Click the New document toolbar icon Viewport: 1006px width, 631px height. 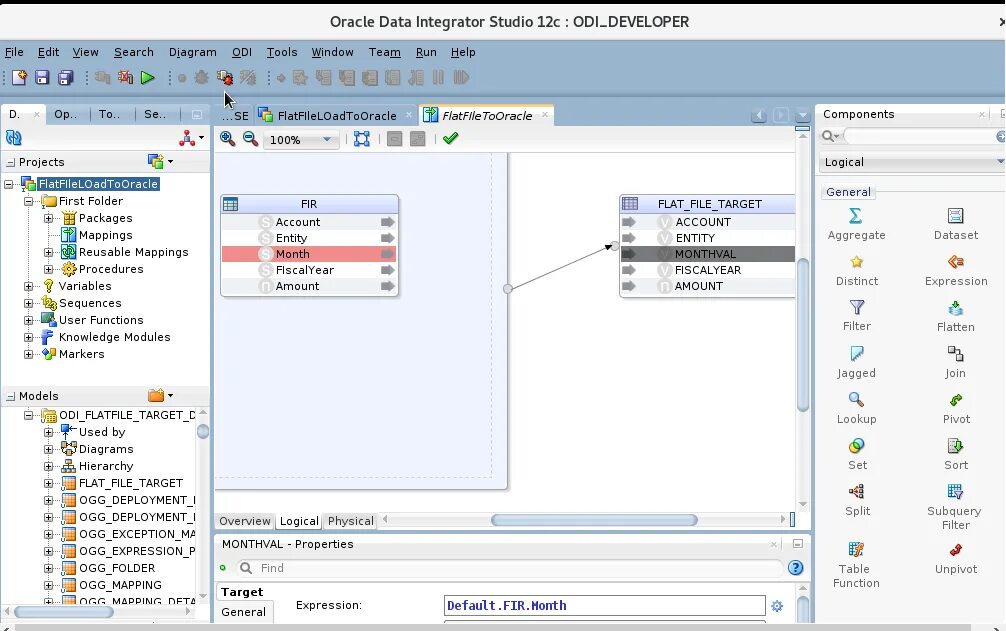coord(19,78)
